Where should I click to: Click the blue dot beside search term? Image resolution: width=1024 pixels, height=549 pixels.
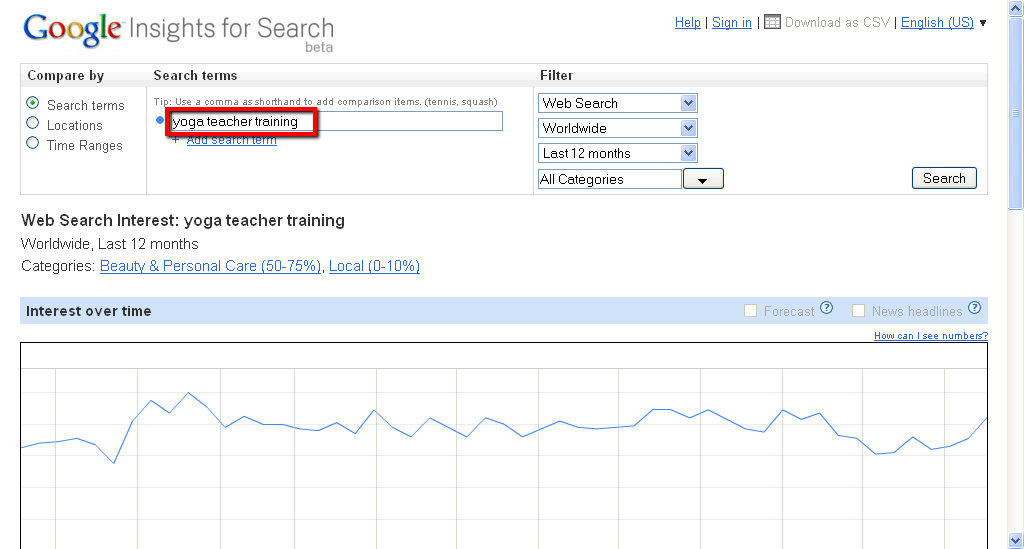coord(160,121)
